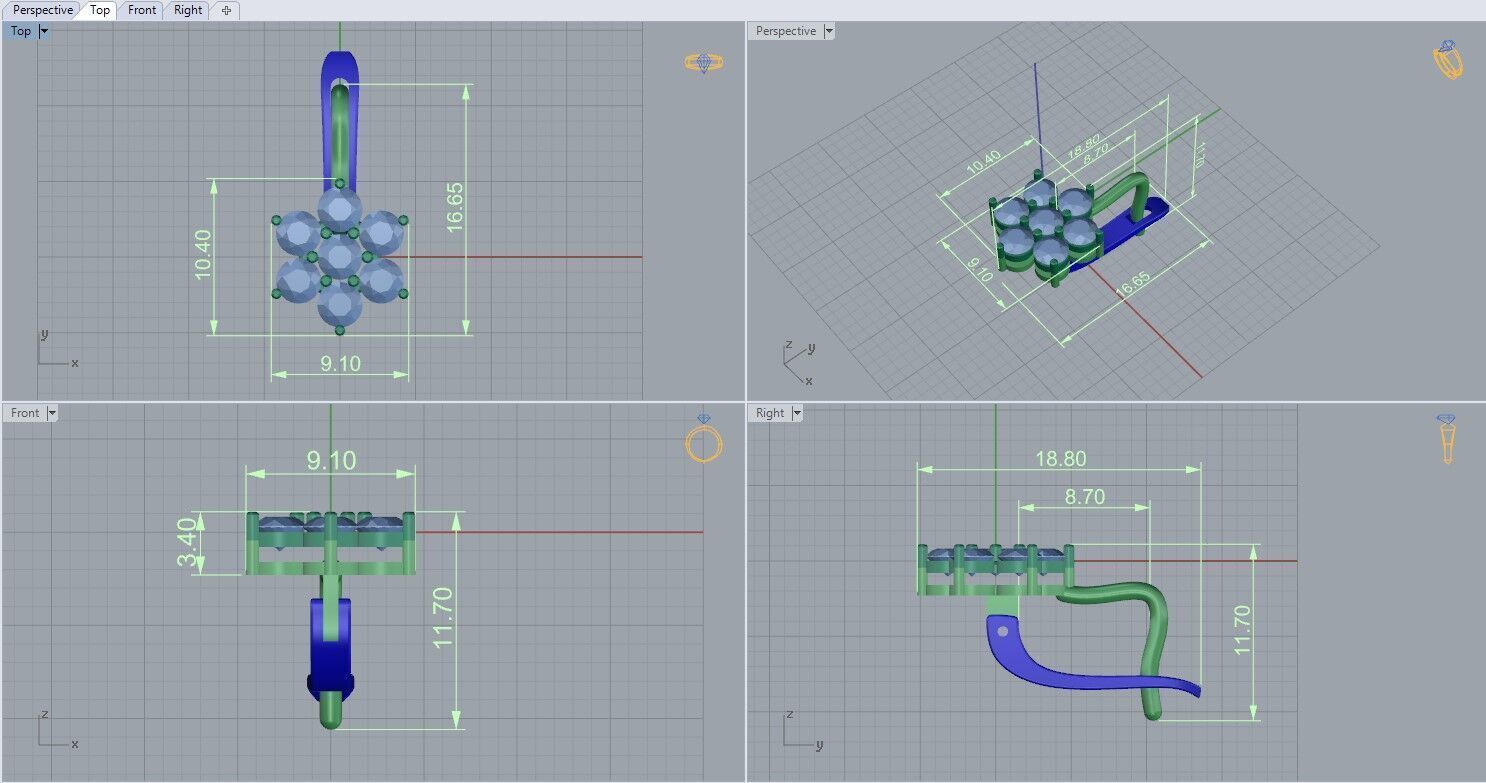The image size is (1486, 783).
Task: Click the orange ring icon in Top viewport
Action: tap(704, 62)
